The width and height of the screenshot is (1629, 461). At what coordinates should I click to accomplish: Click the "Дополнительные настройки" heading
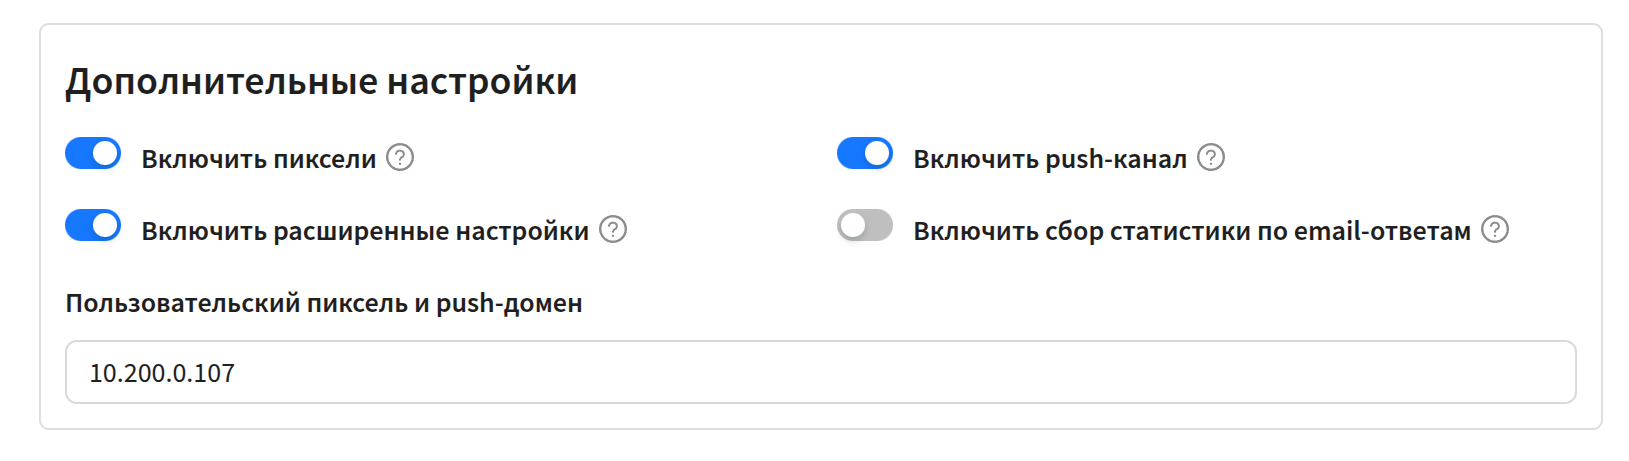point(321,81)
